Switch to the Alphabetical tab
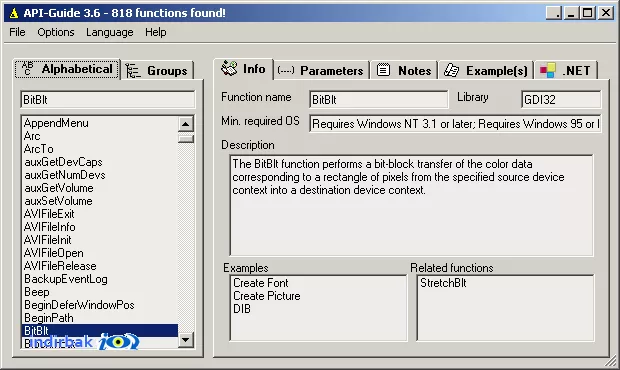The image size is (620, 370). [x=67, y=69]
